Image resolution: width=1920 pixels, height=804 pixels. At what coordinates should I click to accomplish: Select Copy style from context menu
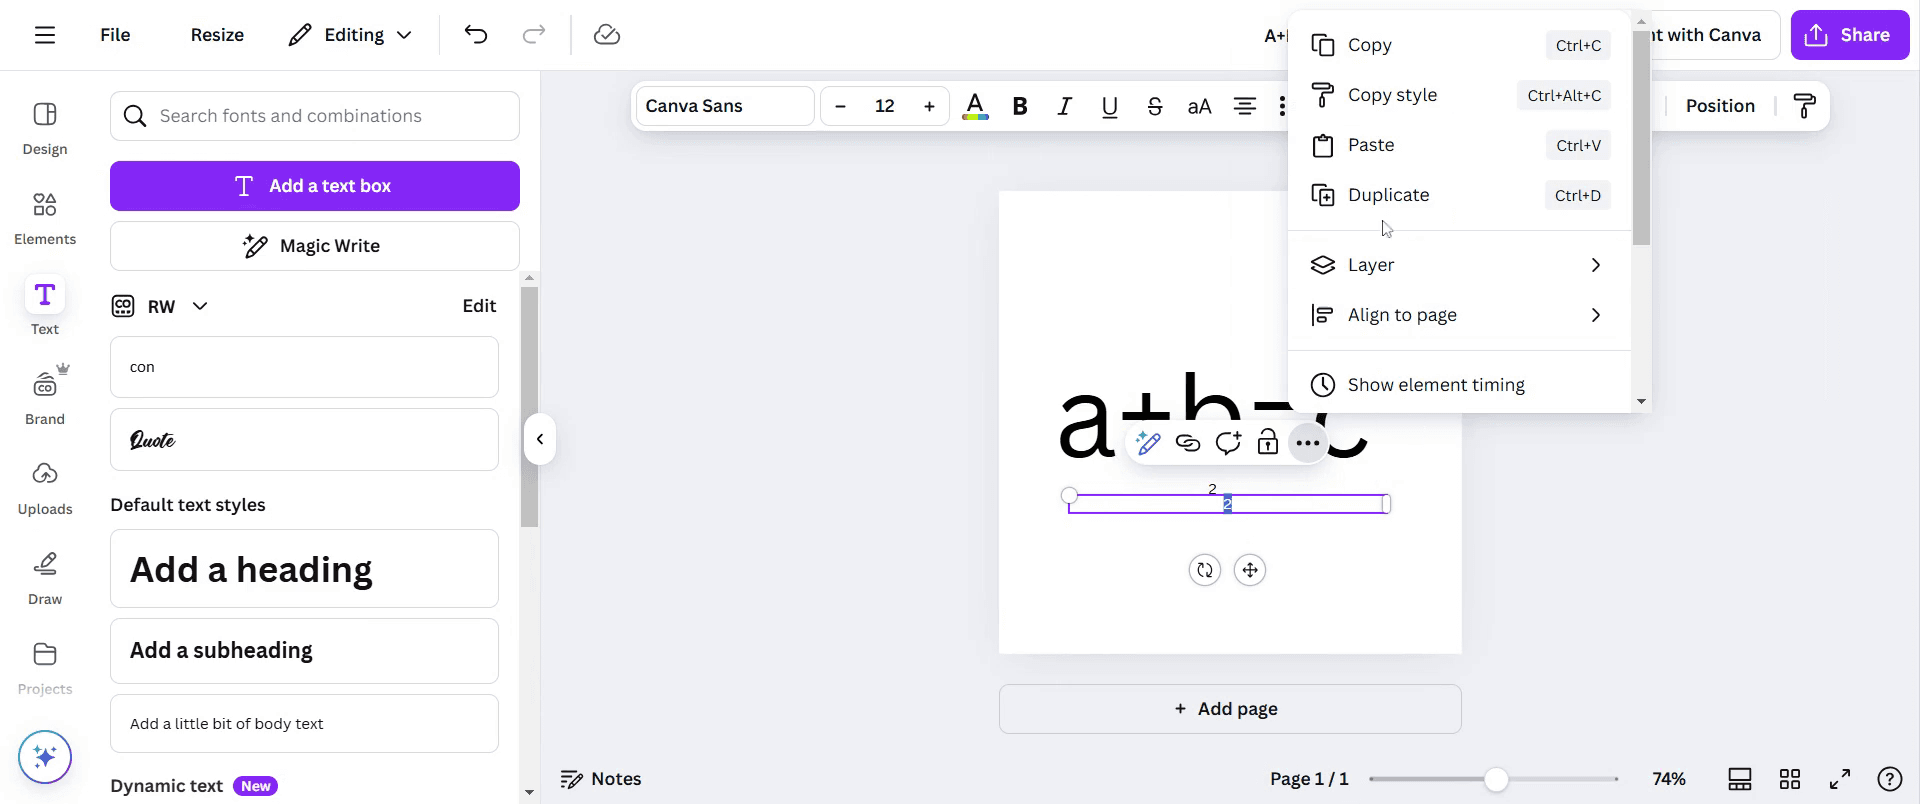click(1460, 95)
